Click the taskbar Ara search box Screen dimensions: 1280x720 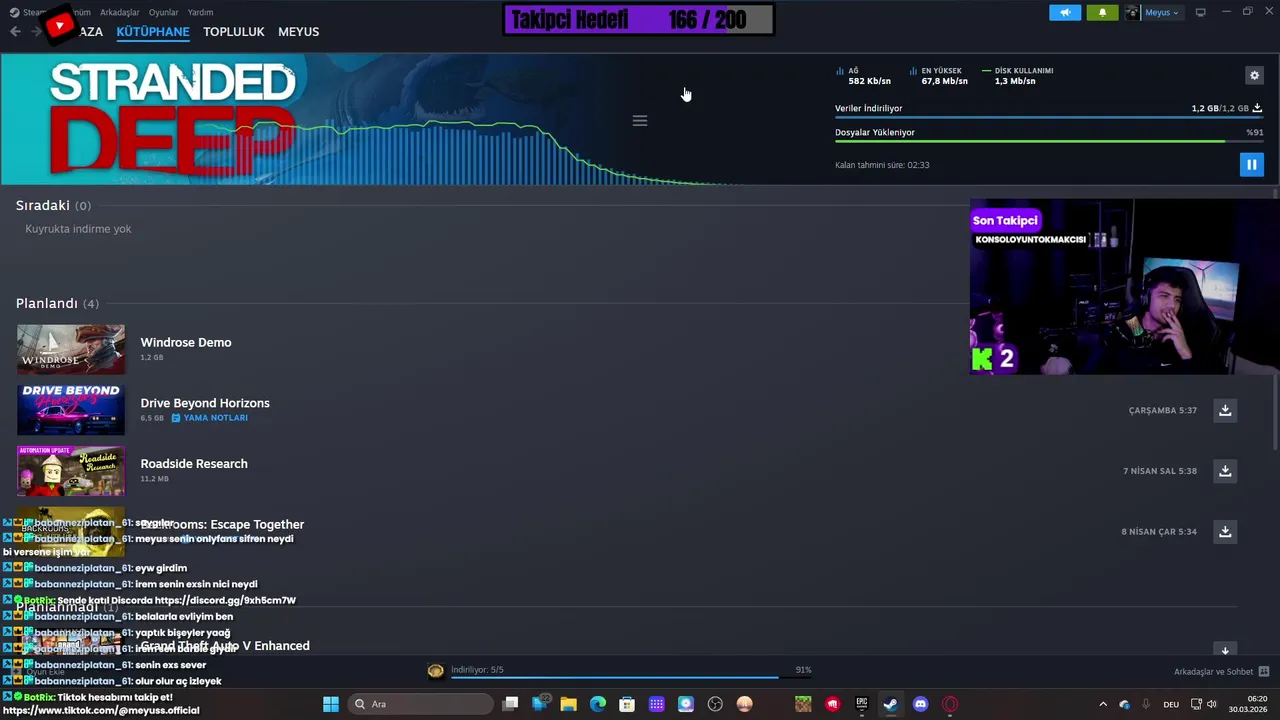click(420, 704)
